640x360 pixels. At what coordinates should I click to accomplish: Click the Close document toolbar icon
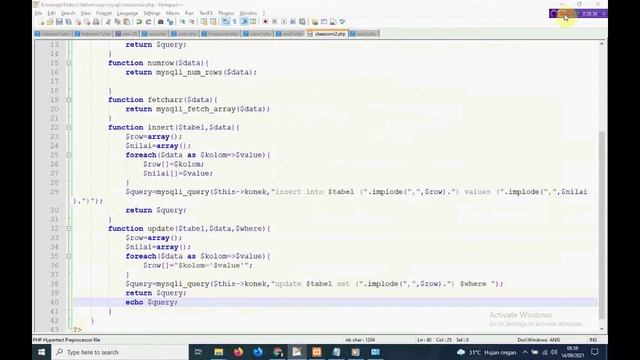point(78,22)
